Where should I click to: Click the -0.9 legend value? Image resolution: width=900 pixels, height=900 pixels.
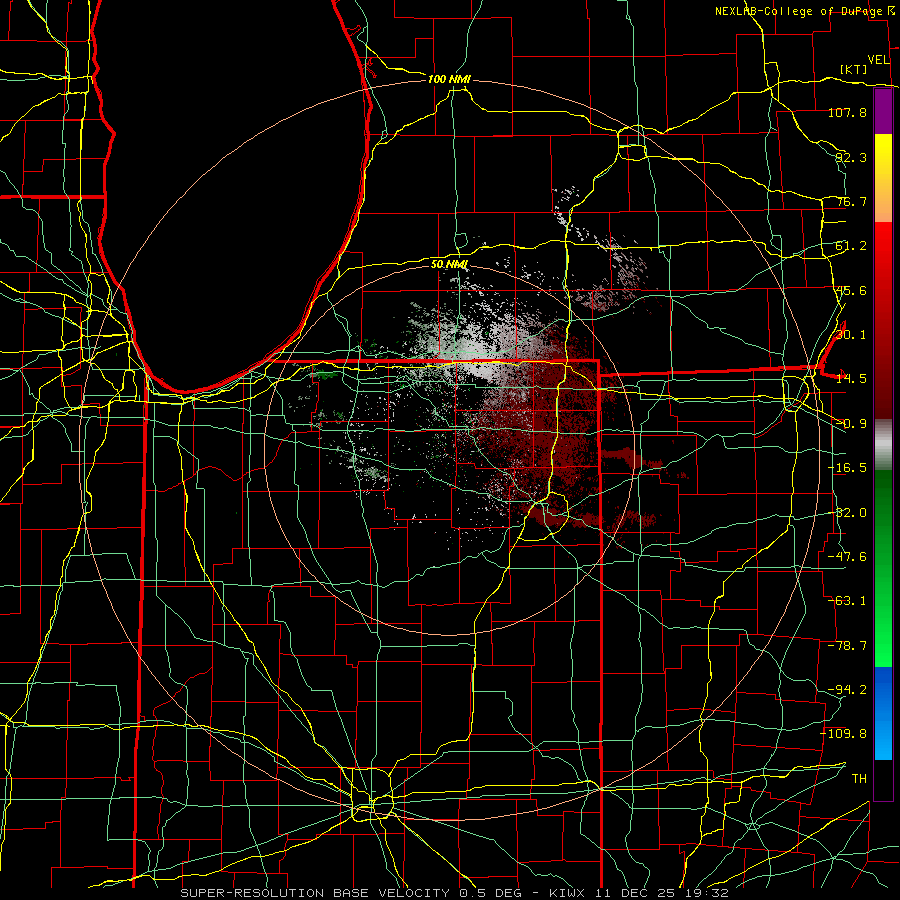tap(851, 424)
